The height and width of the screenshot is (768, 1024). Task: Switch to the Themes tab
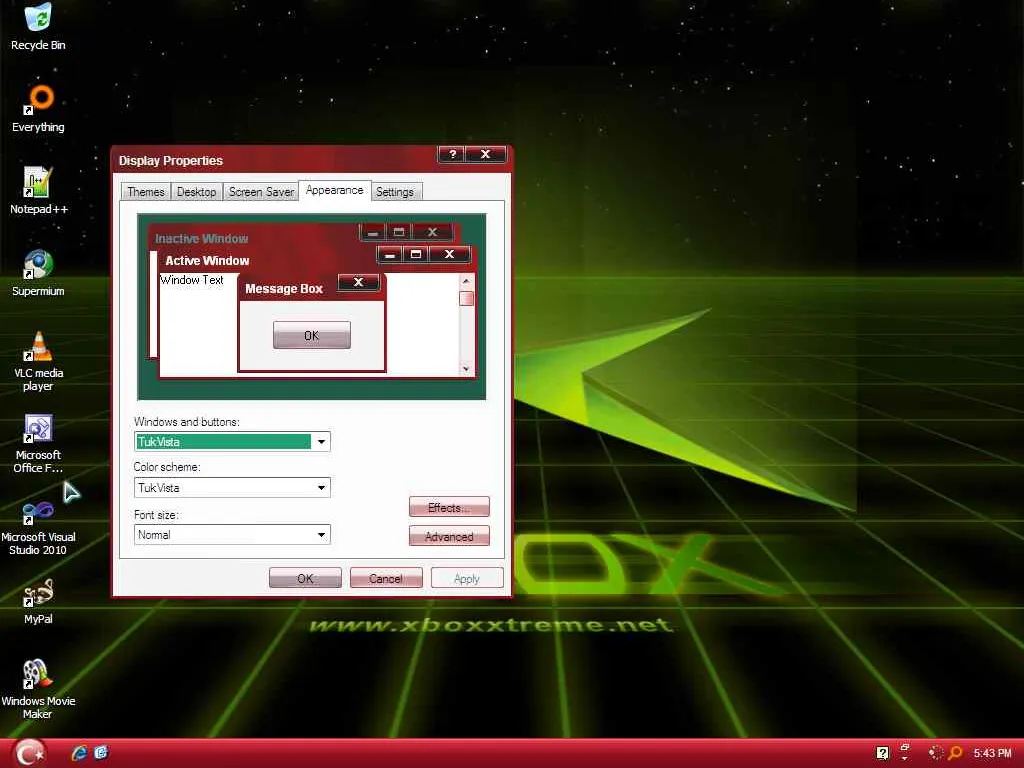pyautogui.click(x=146, y=192)
